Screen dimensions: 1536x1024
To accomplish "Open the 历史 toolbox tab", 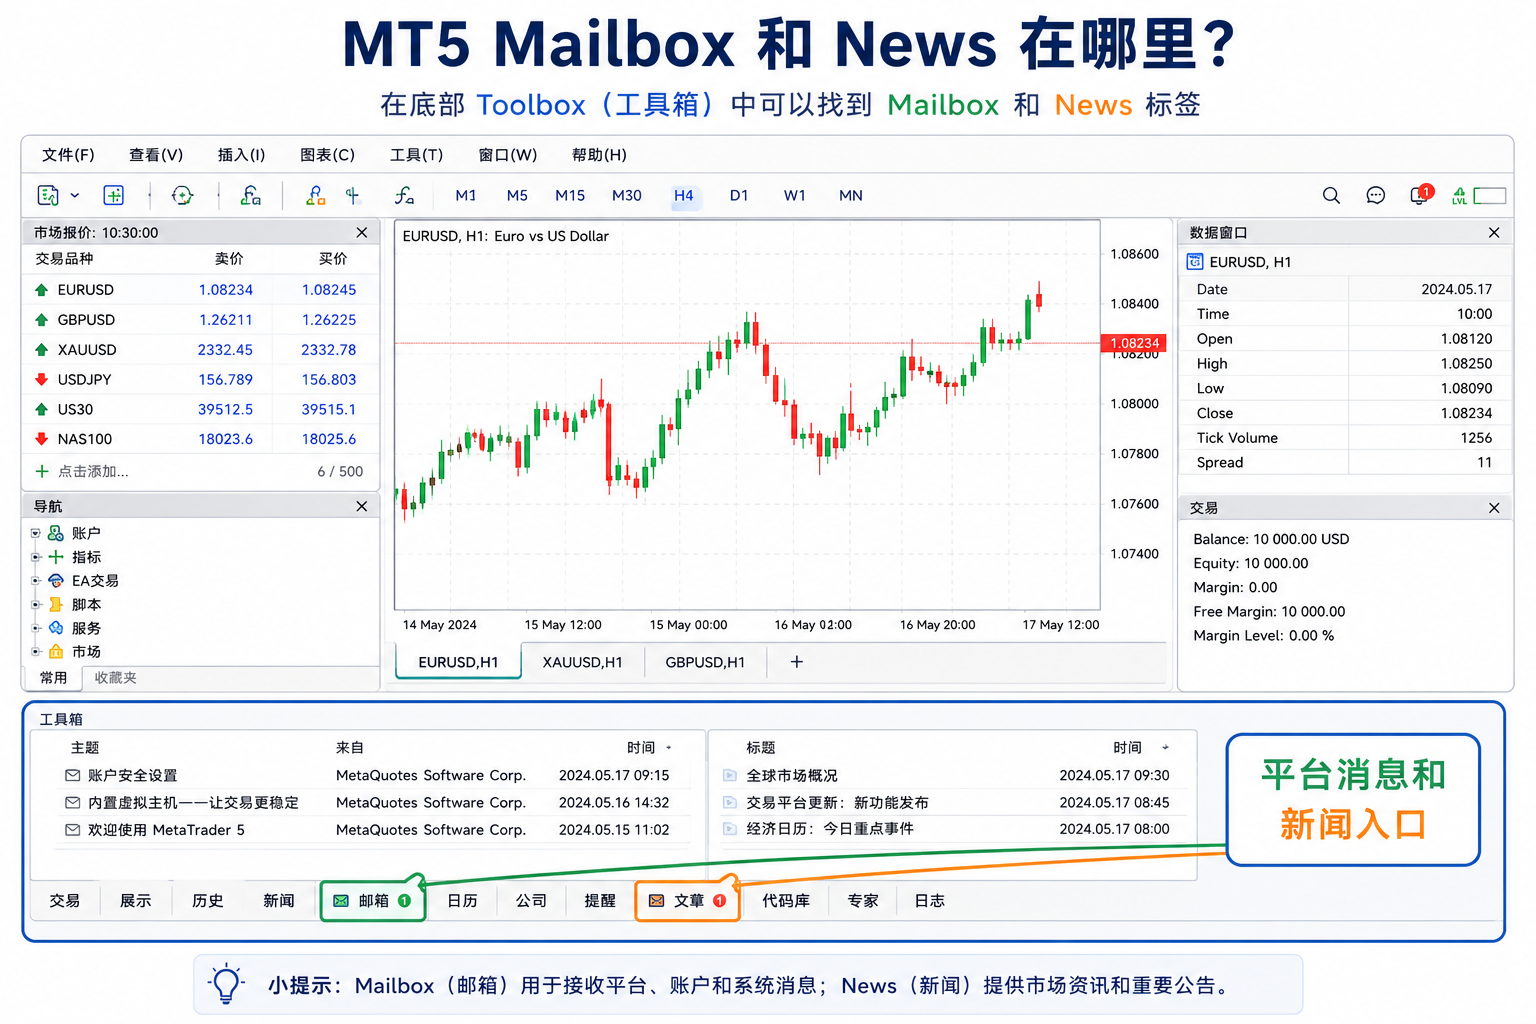I will [x=208, y=901].
